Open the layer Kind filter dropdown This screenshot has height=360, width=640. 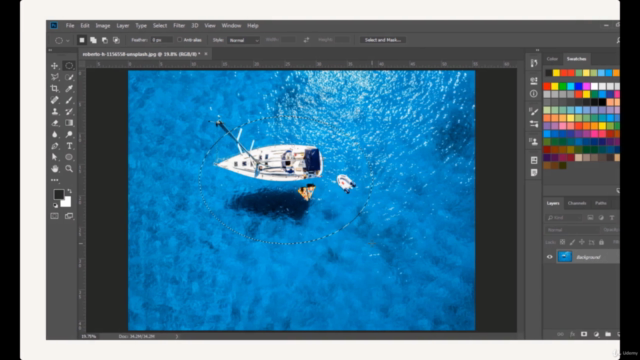point(564,218)
